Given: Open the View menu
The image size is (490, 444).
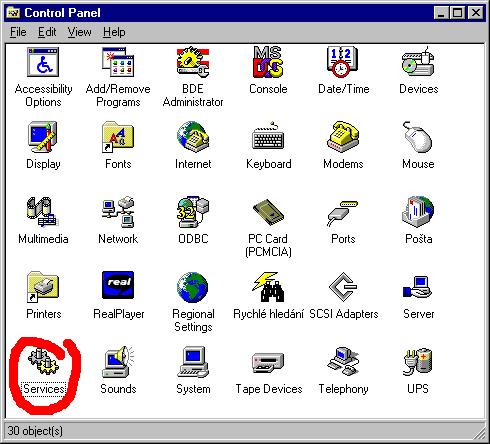Looking at the screenshot, I should click(x=79, y=32).
